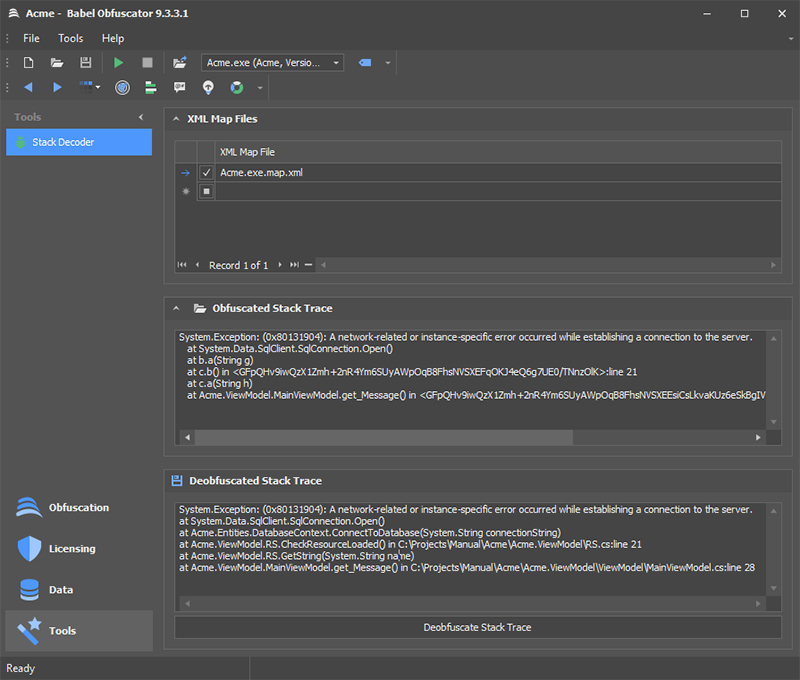Stop the running process square icon
The image size is (800, 680).
147,63
